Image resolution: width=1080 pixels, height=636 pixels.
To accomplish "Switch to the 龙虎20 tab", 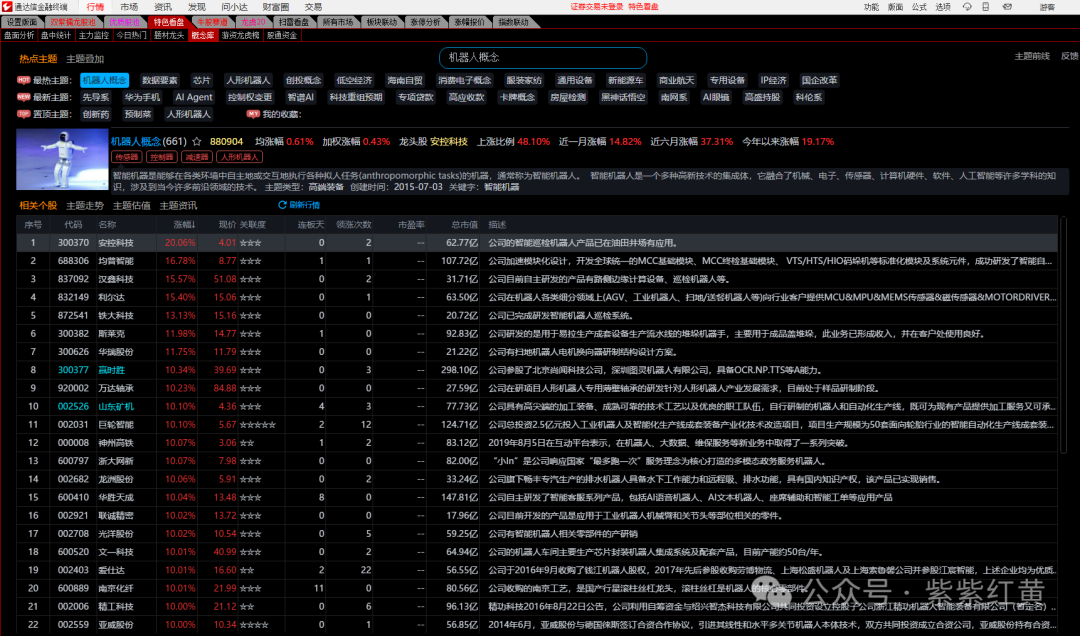I will (x=253, y=22).
